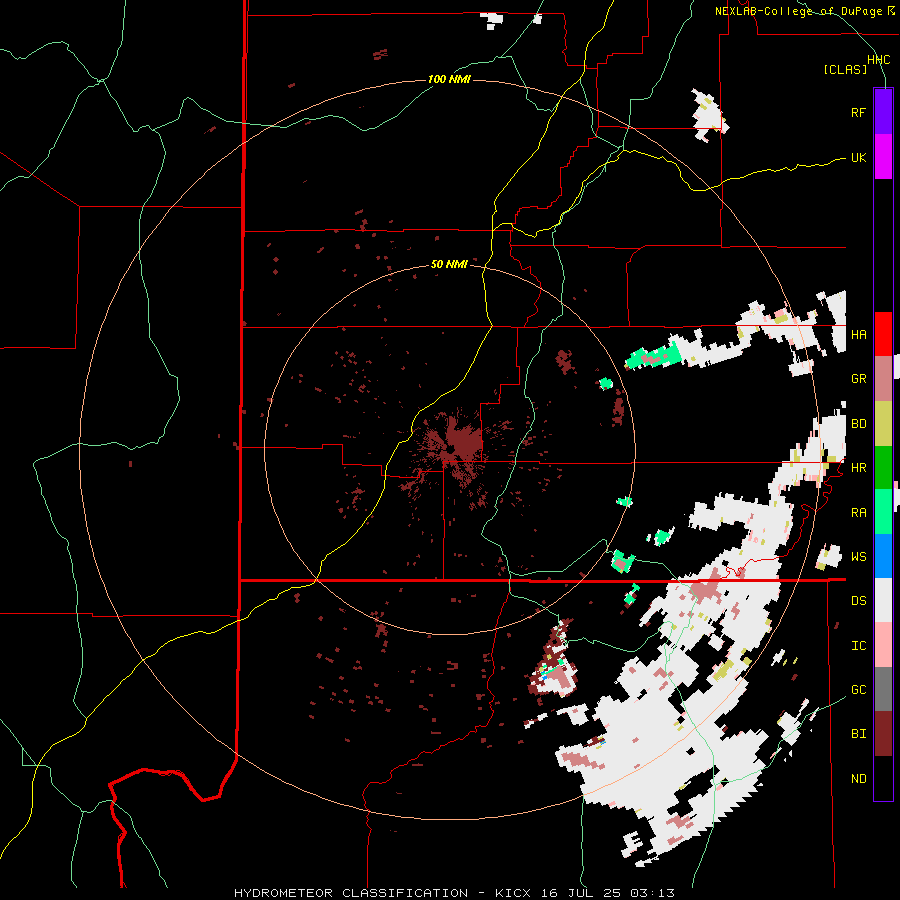This screenshot has width=900, height=900.
Task: Click the HA legend label
Action: pyautogui.click(x=858, y=335)
